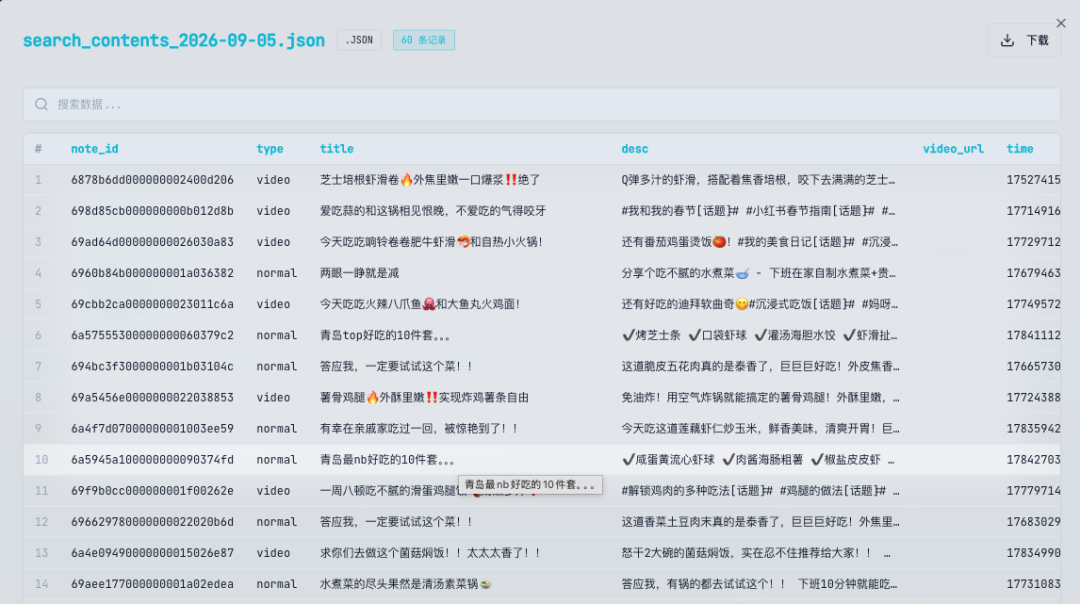This screenshot has height=604, width=1080.
Task: Select note_id 694bc3f3000000001b03104c
Action: [x=152, y=366]
